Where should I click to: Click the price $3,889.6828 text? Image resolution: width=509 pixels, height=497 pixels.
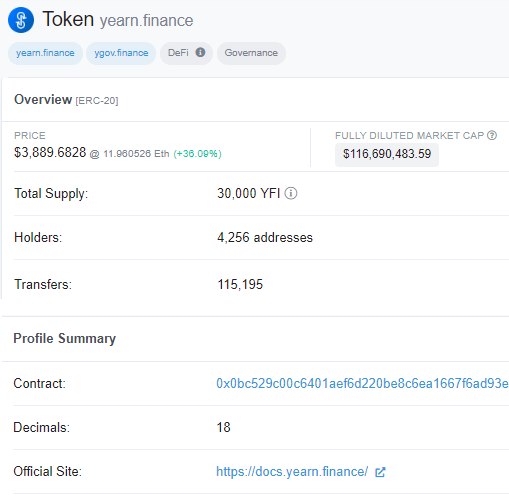[50, 153]
